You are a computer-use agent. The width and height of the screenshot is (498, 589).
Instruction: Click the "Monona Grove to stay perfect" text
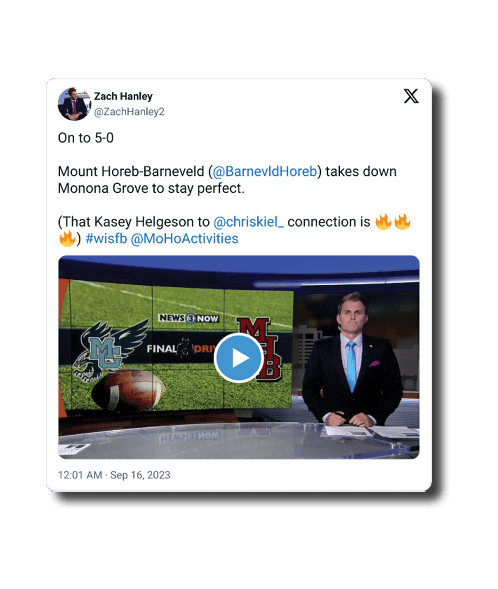(x=151, y=188)
